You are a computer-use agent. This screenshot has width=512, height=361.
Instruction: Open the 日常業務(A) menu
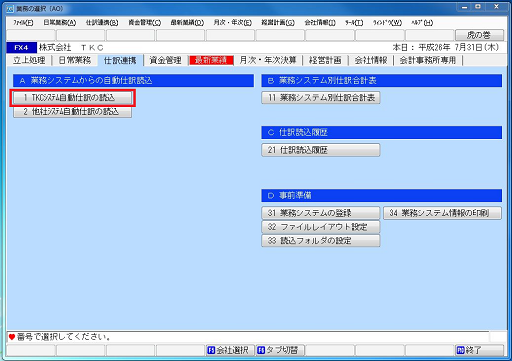60,23
